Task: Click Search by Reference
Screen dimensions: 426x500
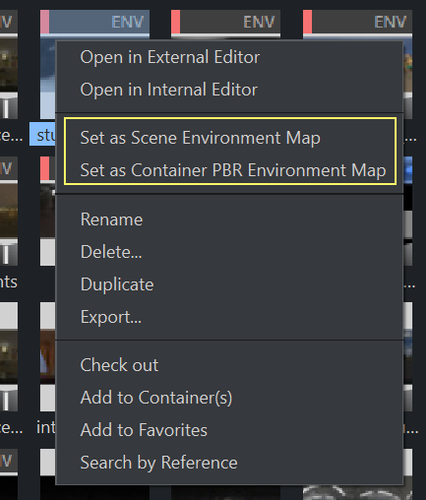Action: (x=229, y=463)
